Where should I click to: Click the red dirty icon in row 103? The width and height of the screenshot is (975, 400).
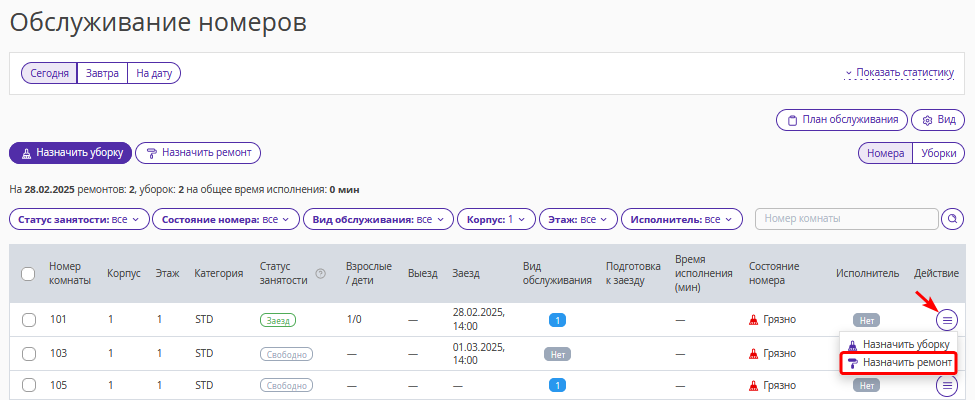coord(754,353)
